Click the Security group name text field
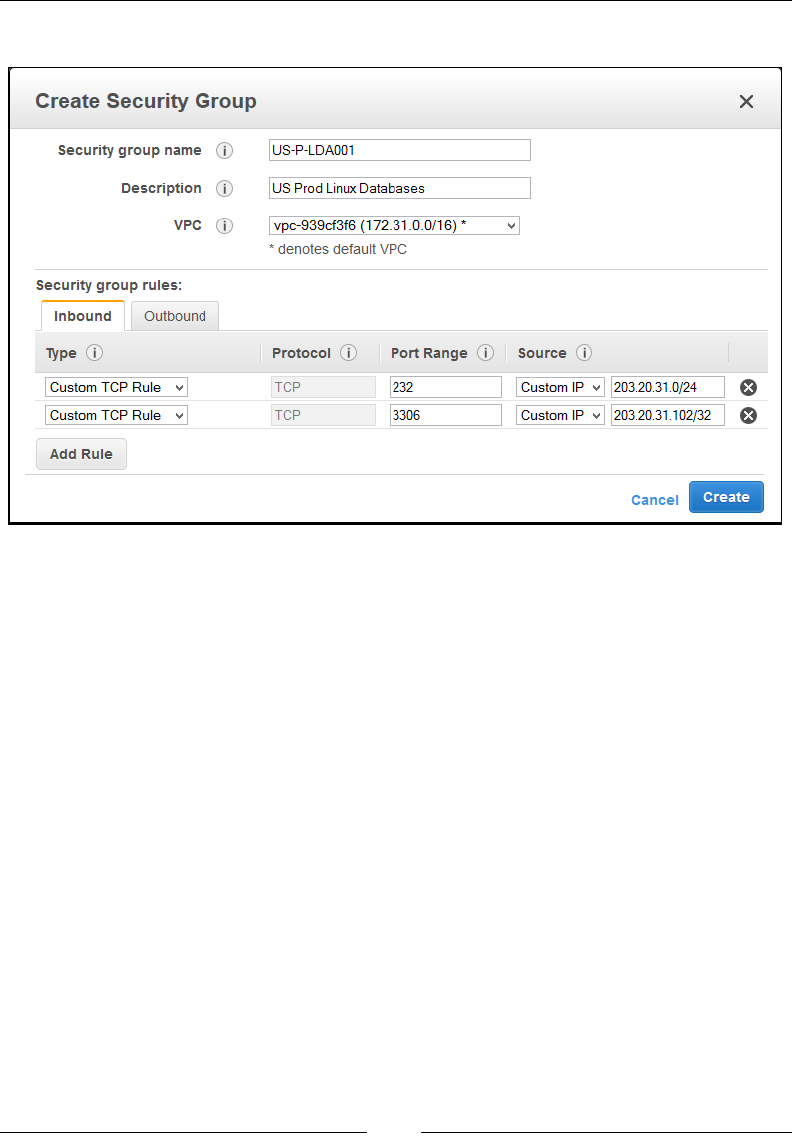Image resolution: width=792 pixels, height=1142 pixels. pos(400,151)
